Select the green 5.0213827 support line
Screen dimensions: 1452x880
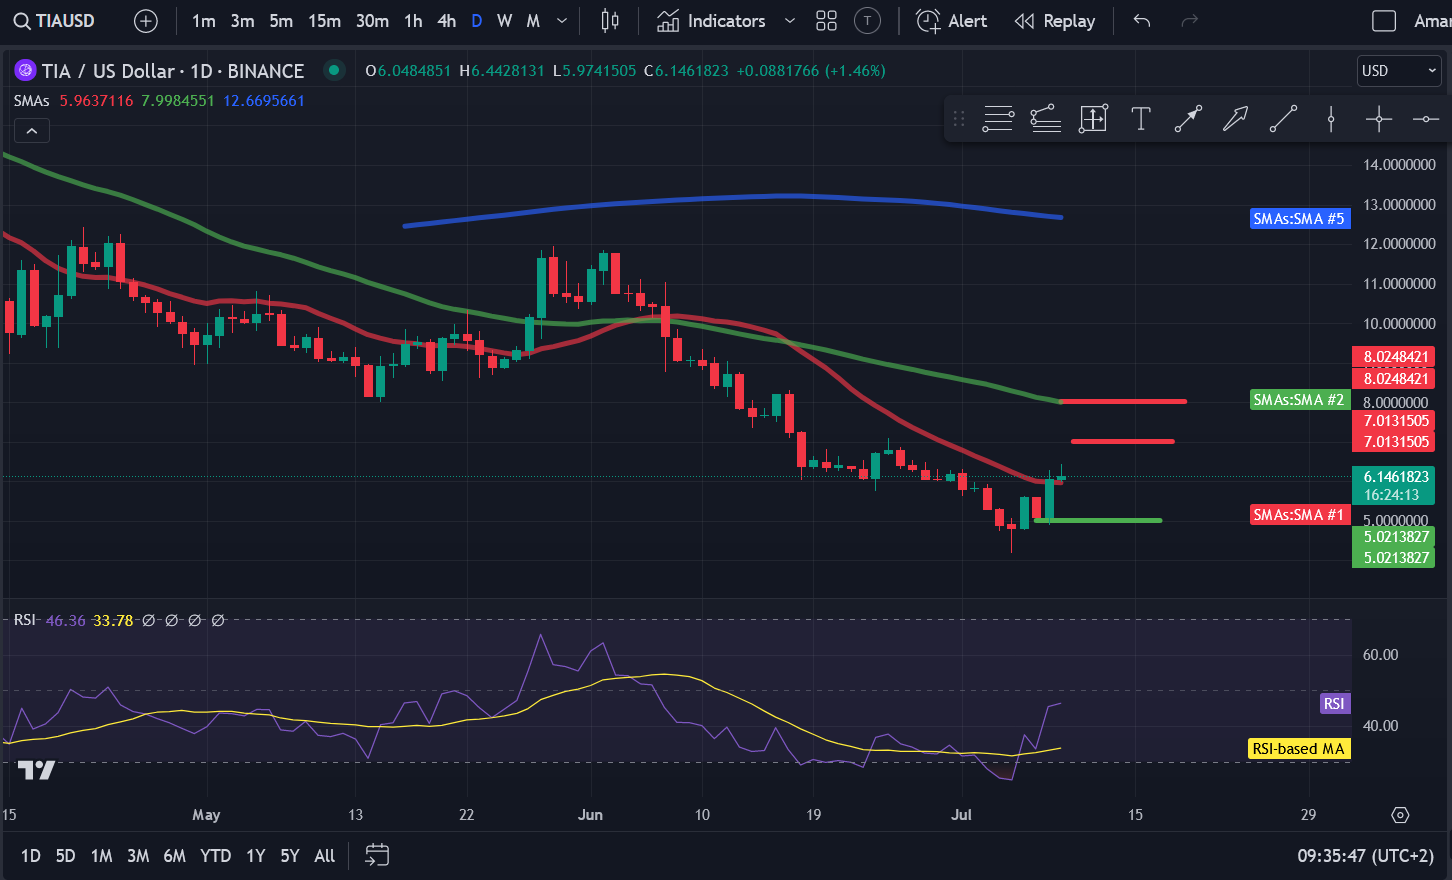(x=1098, y=520)
